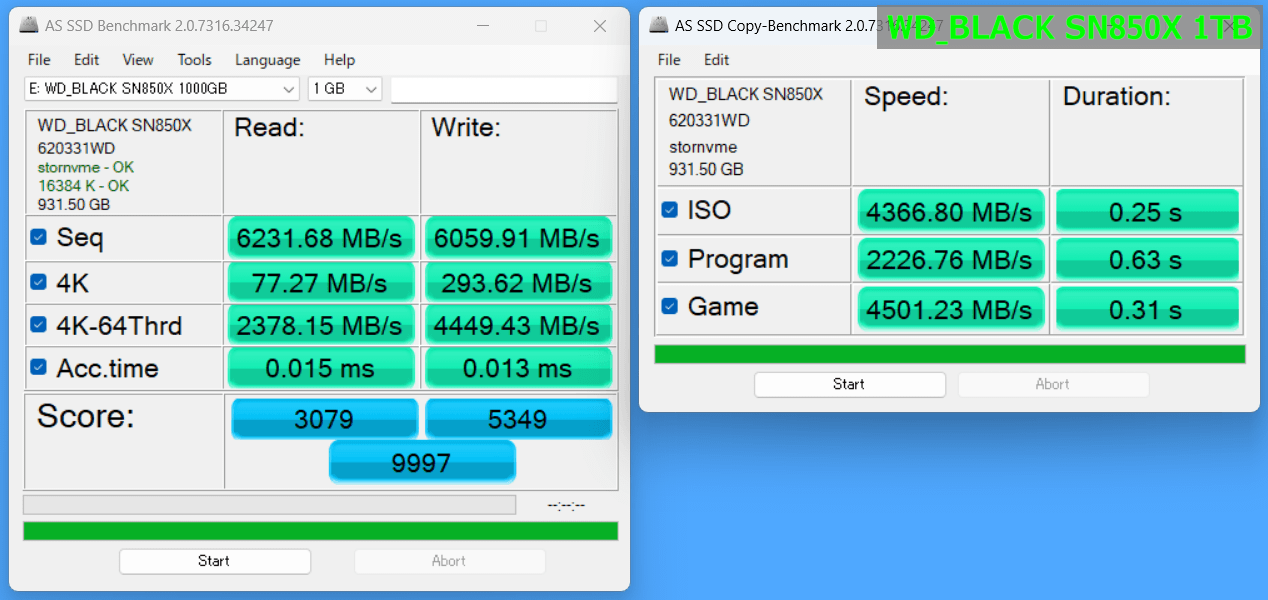
Task: Open the Language menu
Action: 267,60
